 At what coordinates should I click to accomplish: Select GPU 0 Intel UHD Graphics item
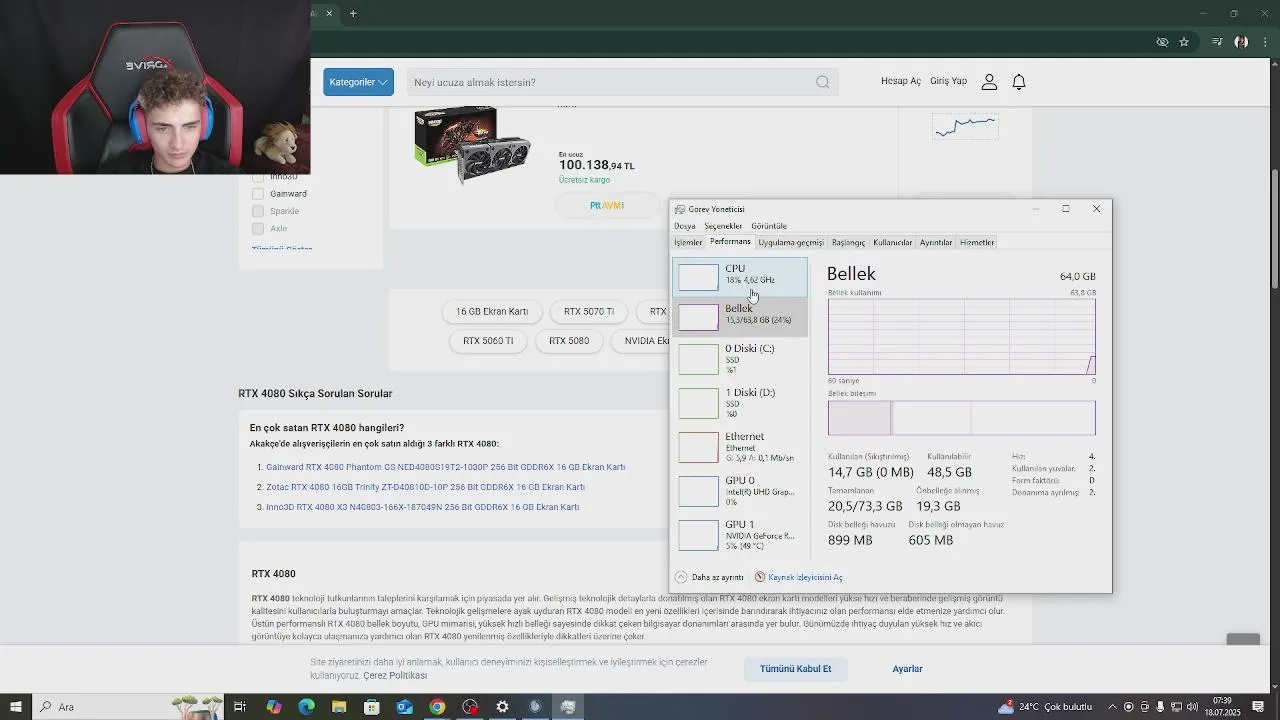tap(740, 491)
